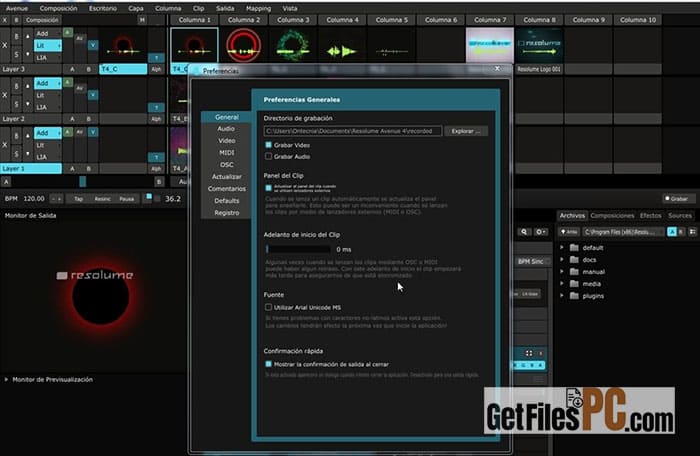Select Defaults in Preferencias sidebar
Screen dimensions: 700x456
pyautogui.click(x=226, y=201)
